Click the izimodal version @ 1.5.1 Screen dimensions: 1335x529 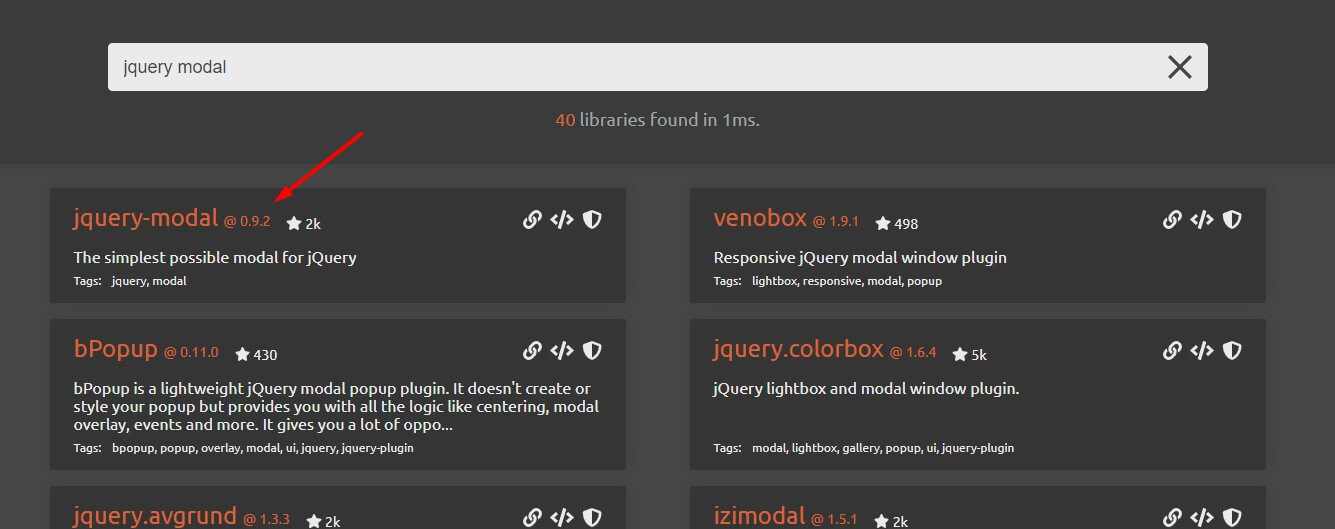834,519
